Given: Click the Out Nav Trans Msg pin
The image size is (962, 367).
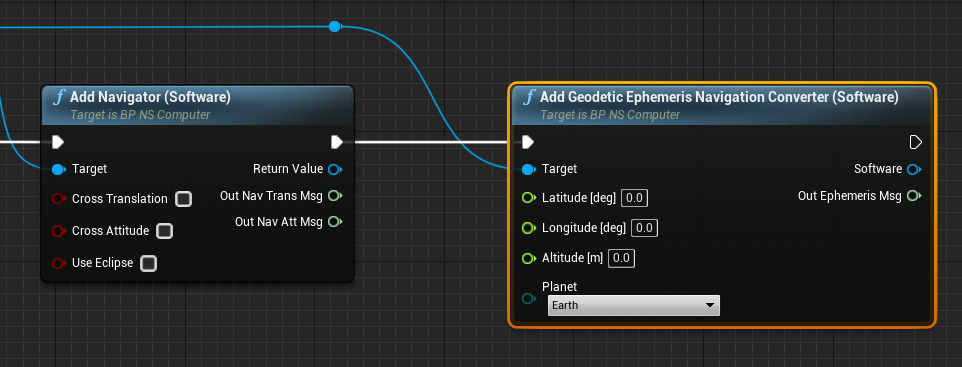Looking at the screenshot, I should 335,196.
